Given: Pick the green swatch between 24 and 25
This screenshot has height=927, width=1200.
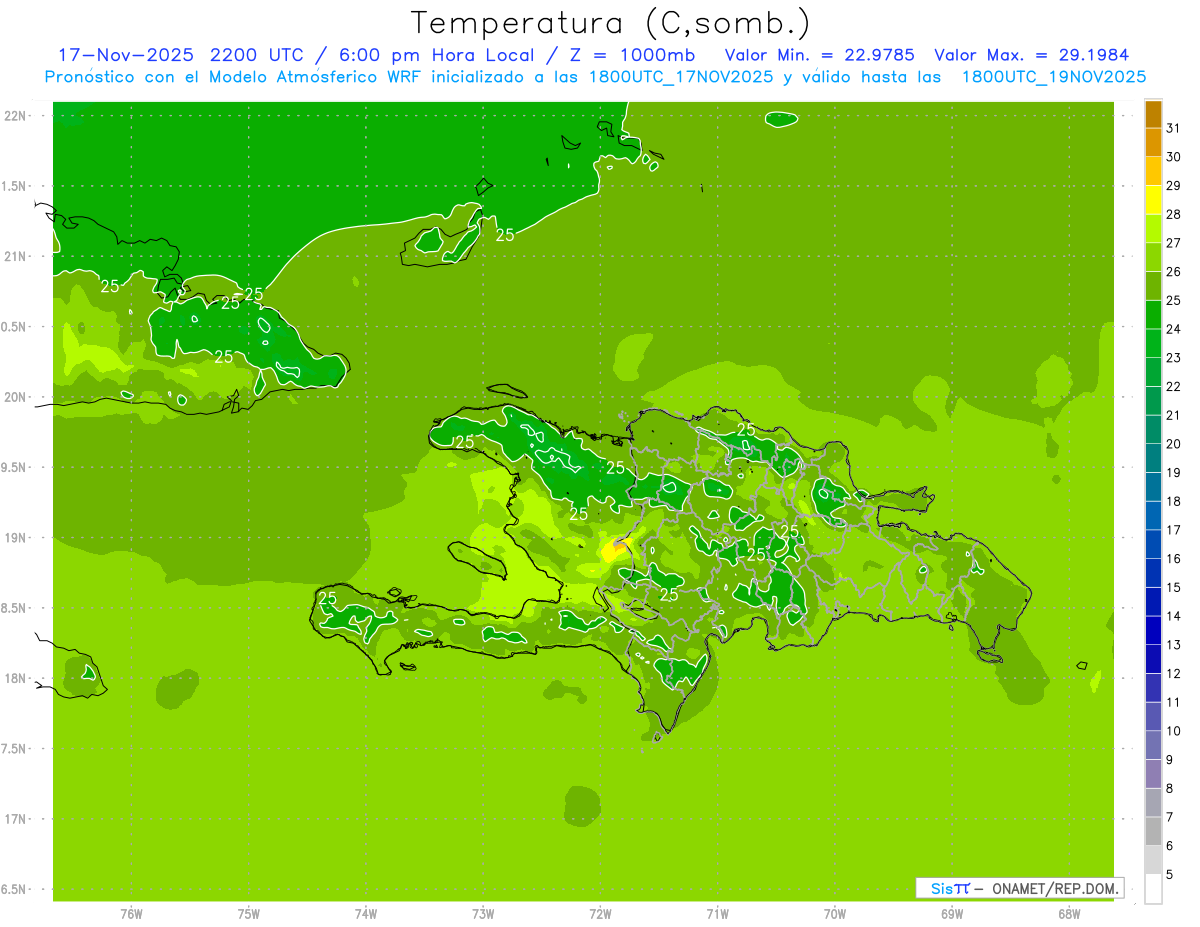Looking at the screenshot, I should tap(1153, 315).
